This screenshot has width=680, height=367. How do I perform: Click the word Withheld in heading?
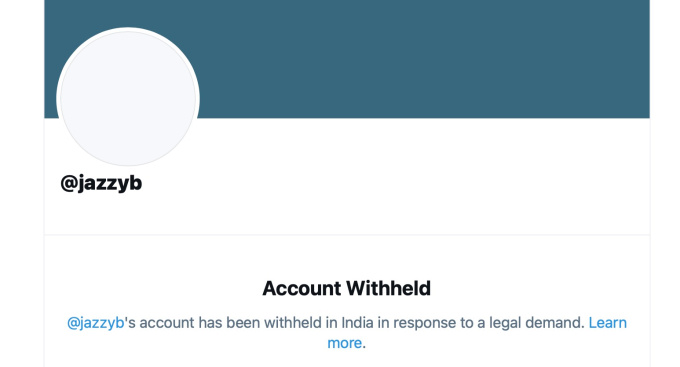coord(389,288)
